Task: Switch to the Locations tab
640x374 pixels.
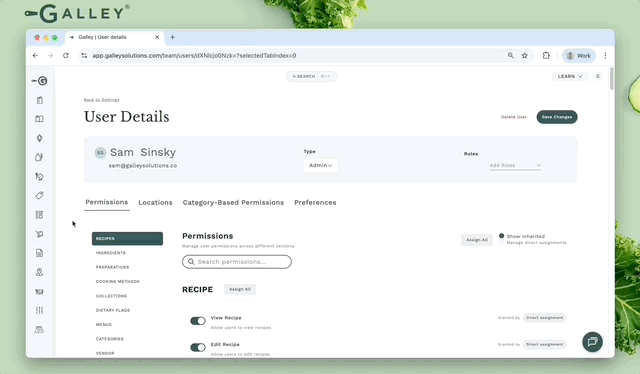Action: coord(155,203)
